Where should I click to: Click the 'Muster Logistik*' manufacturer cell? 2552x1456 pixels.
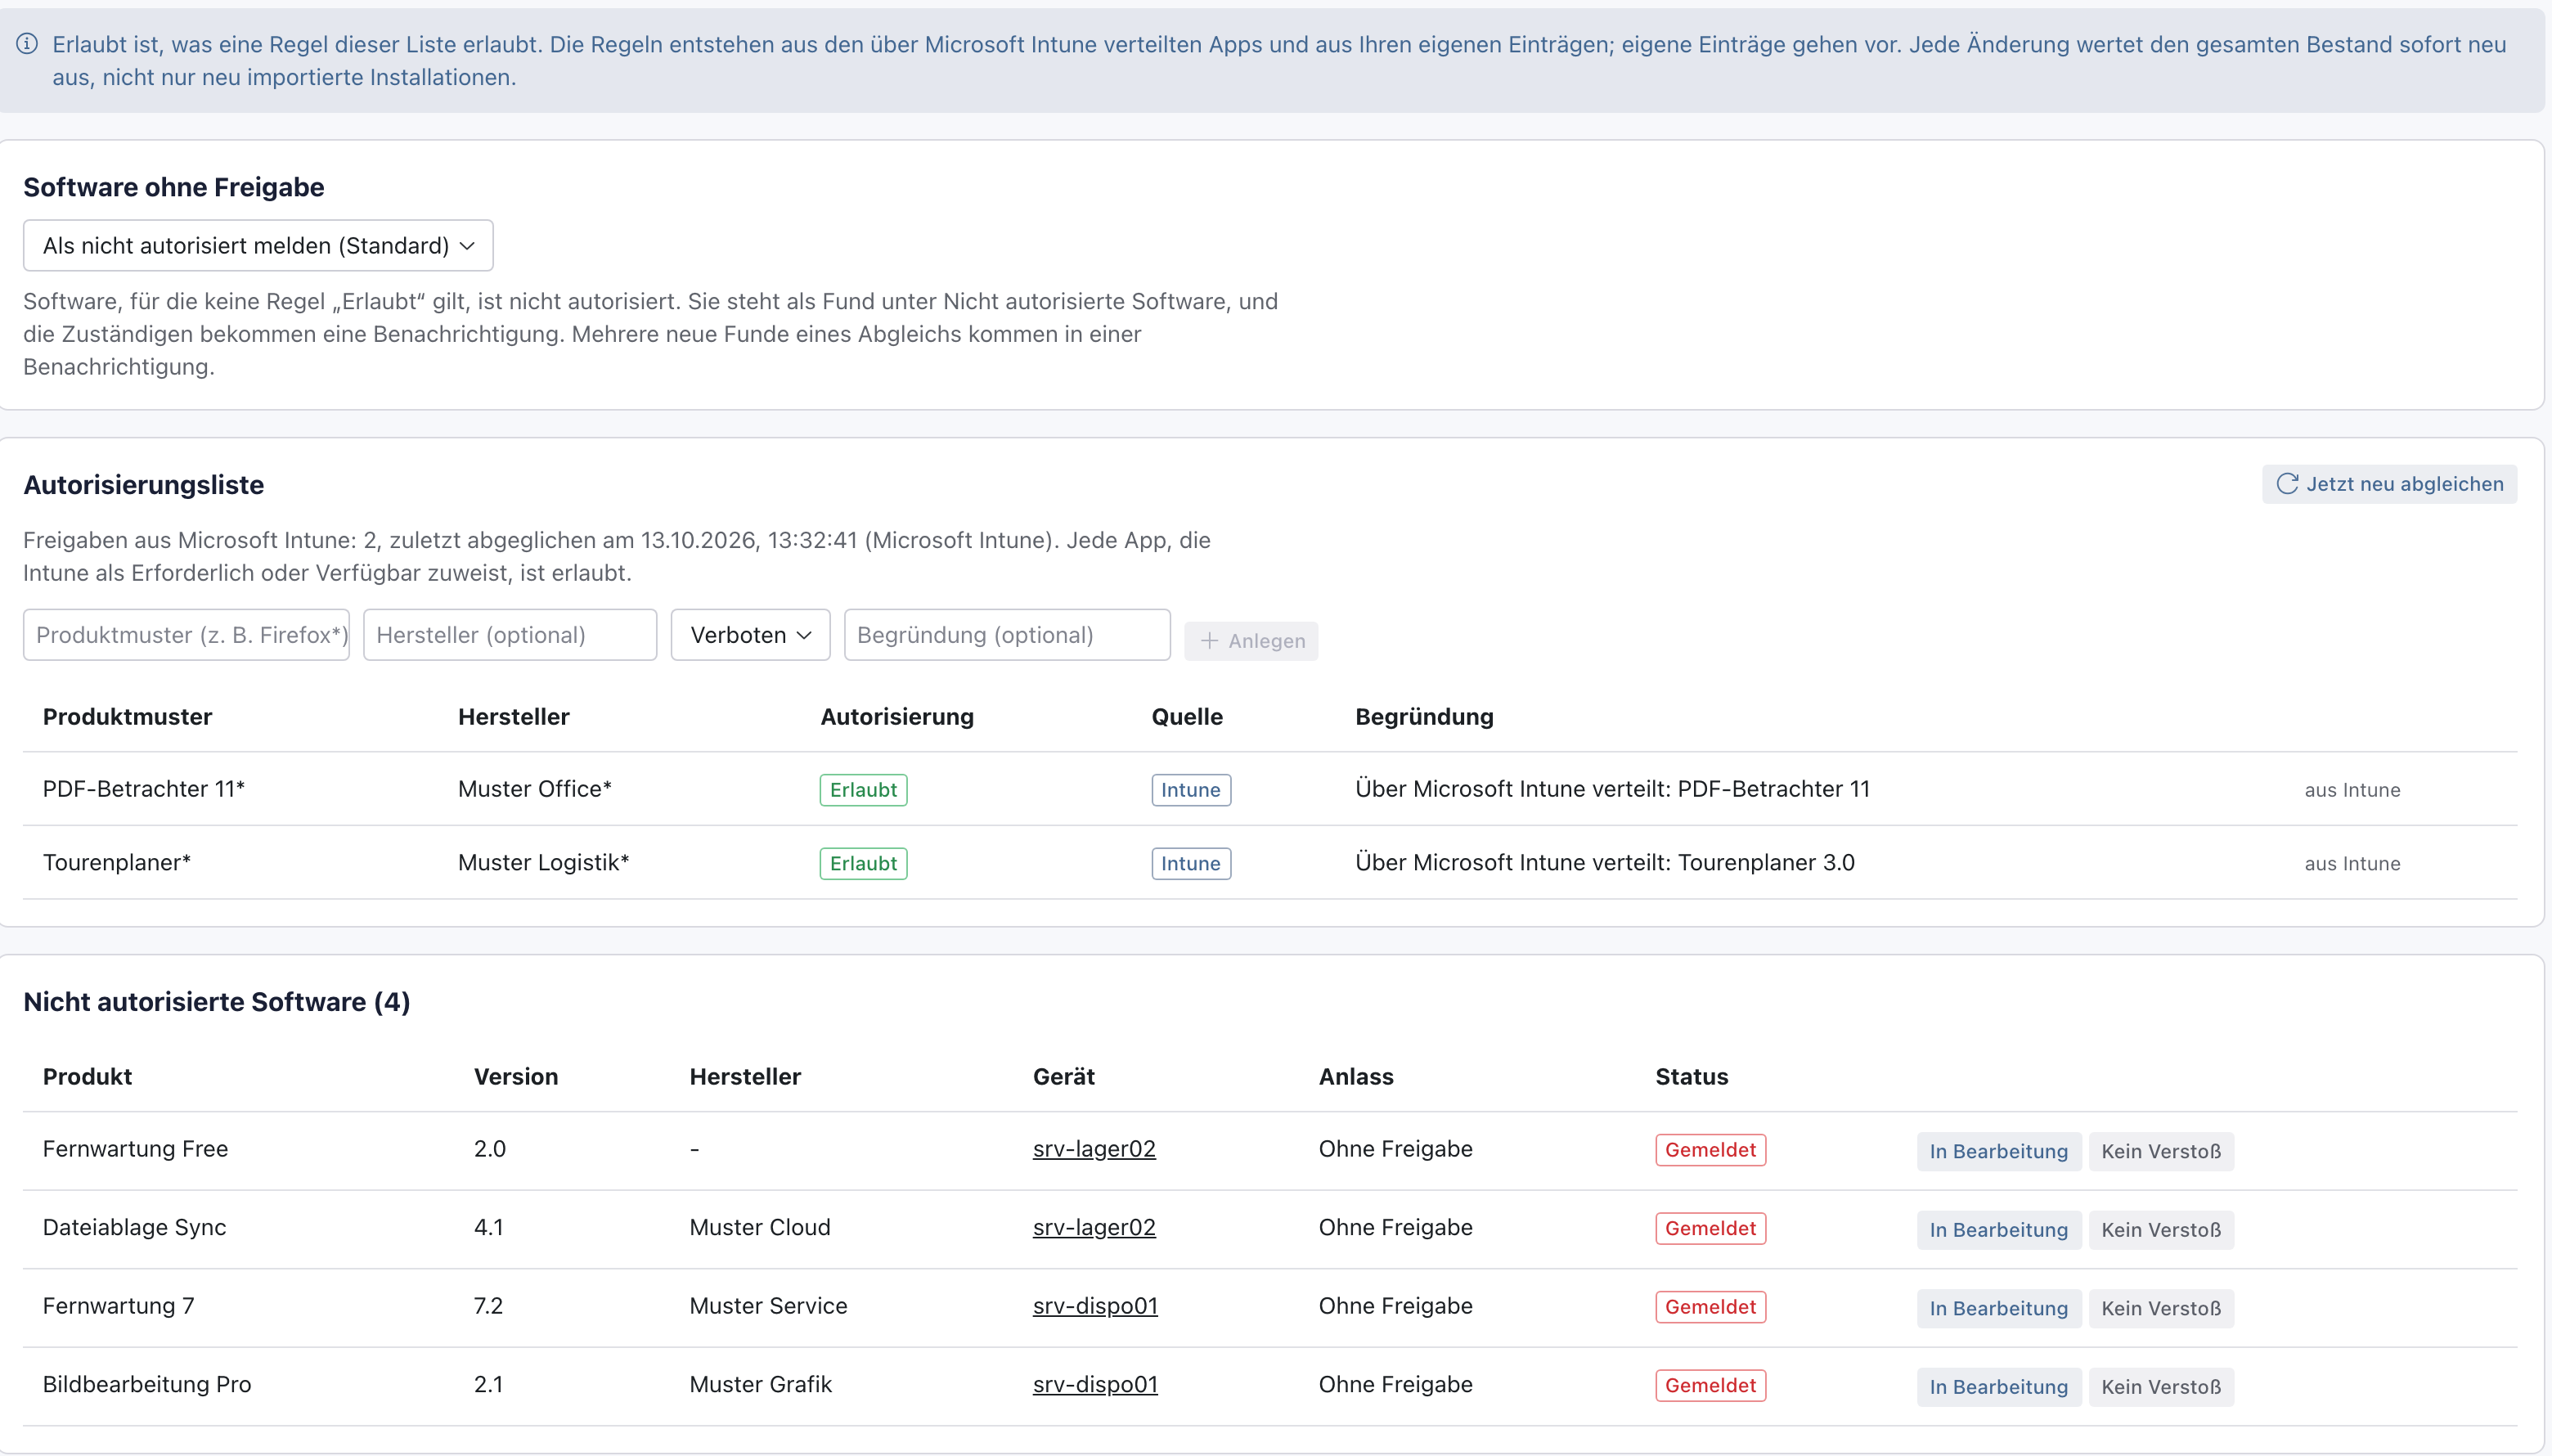[x=543, y=862]
